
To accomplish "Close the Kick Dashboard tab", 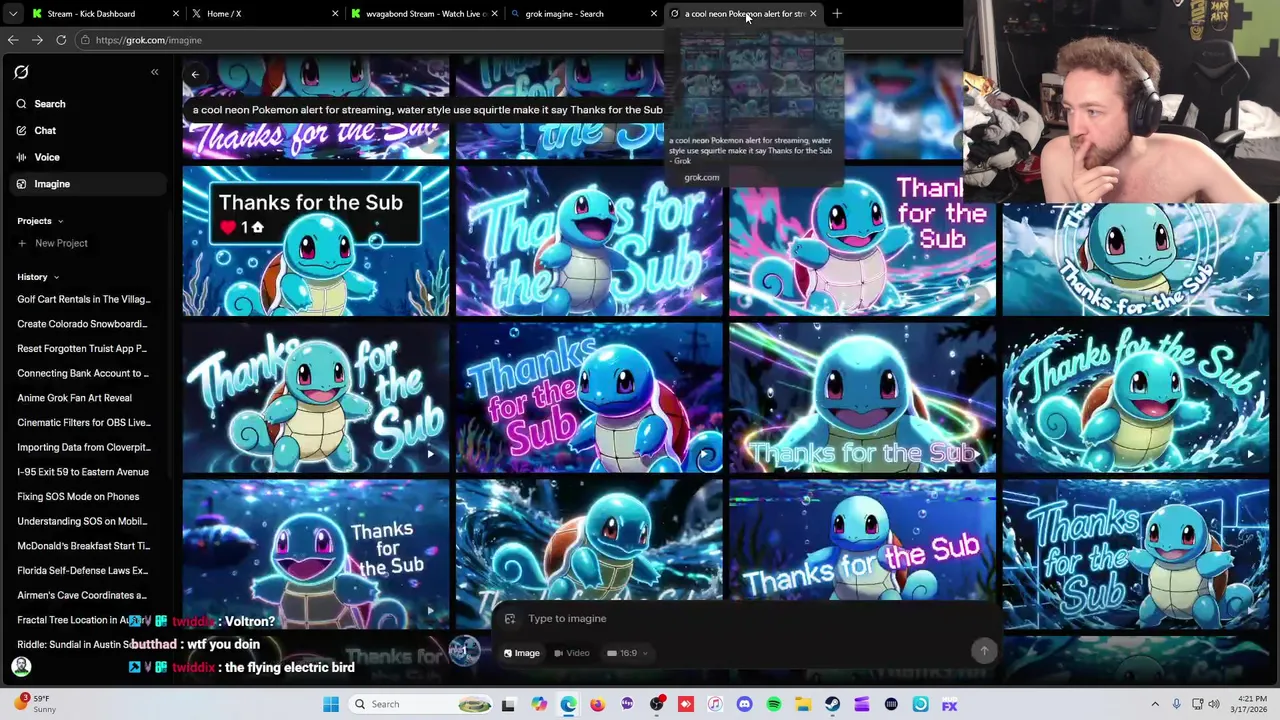I will click(x=176, y=14).
